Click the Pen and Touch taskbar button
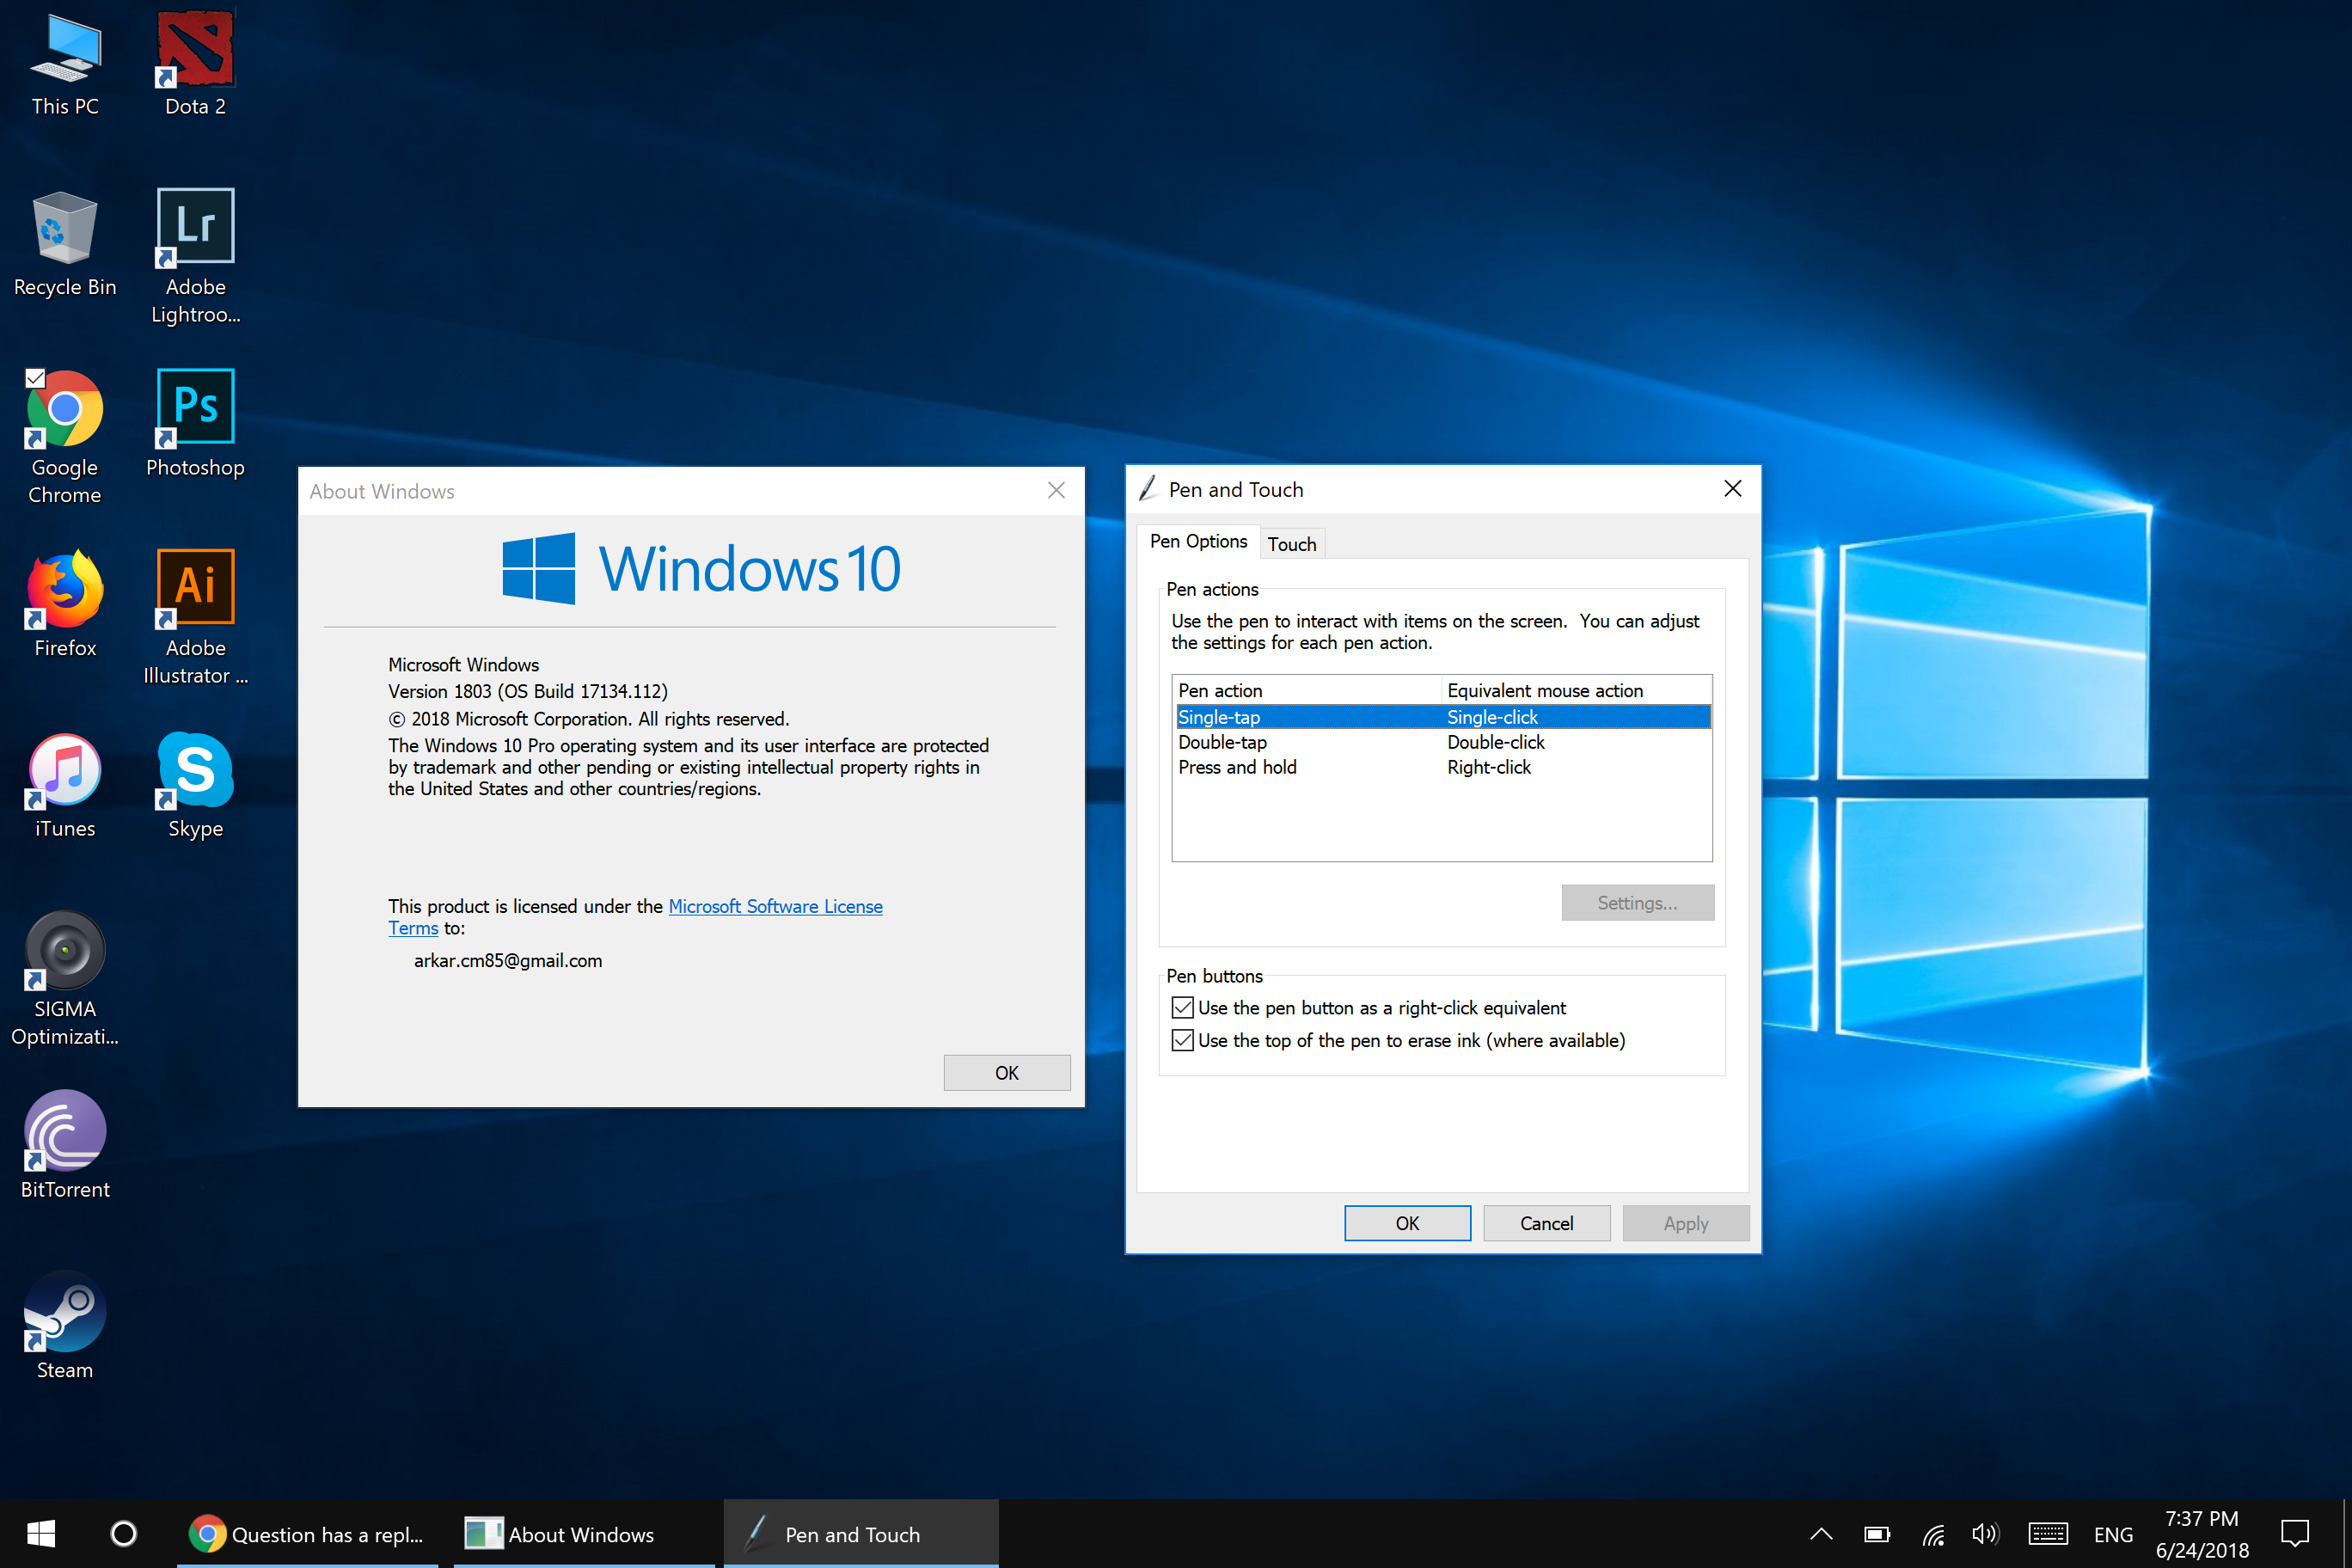The width and height of the screenshot is (2352, 1568). pyautogui.click(x=861, y=1533)
